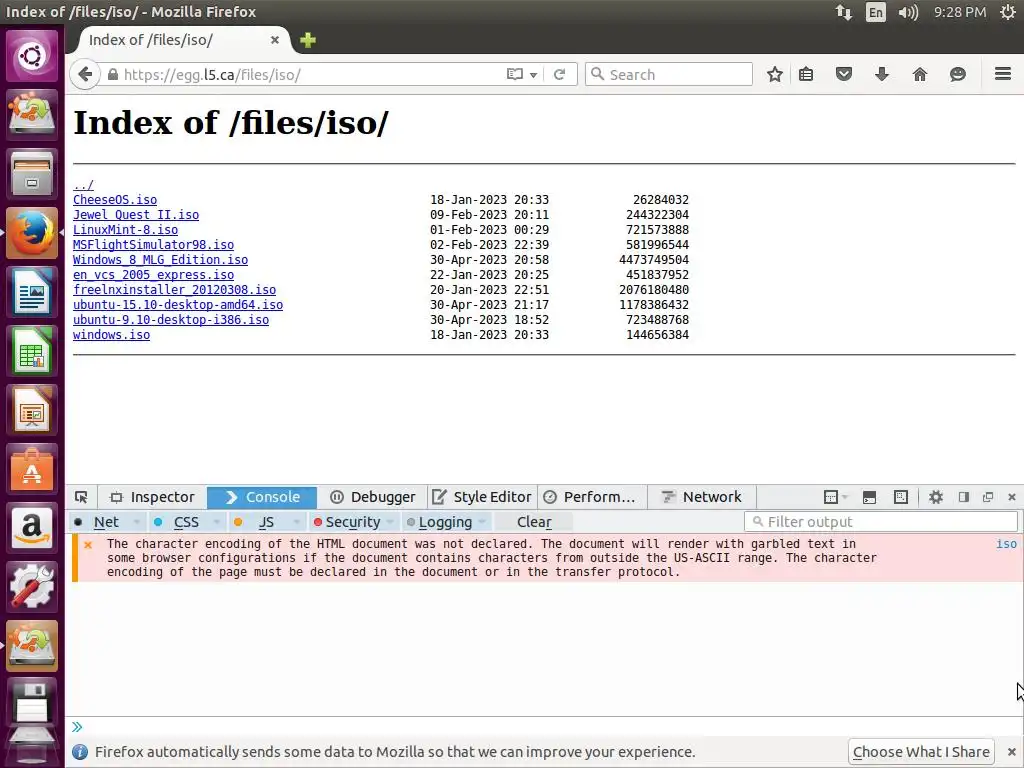Open frame selection devtools dropdown icon

pos(835,497)
